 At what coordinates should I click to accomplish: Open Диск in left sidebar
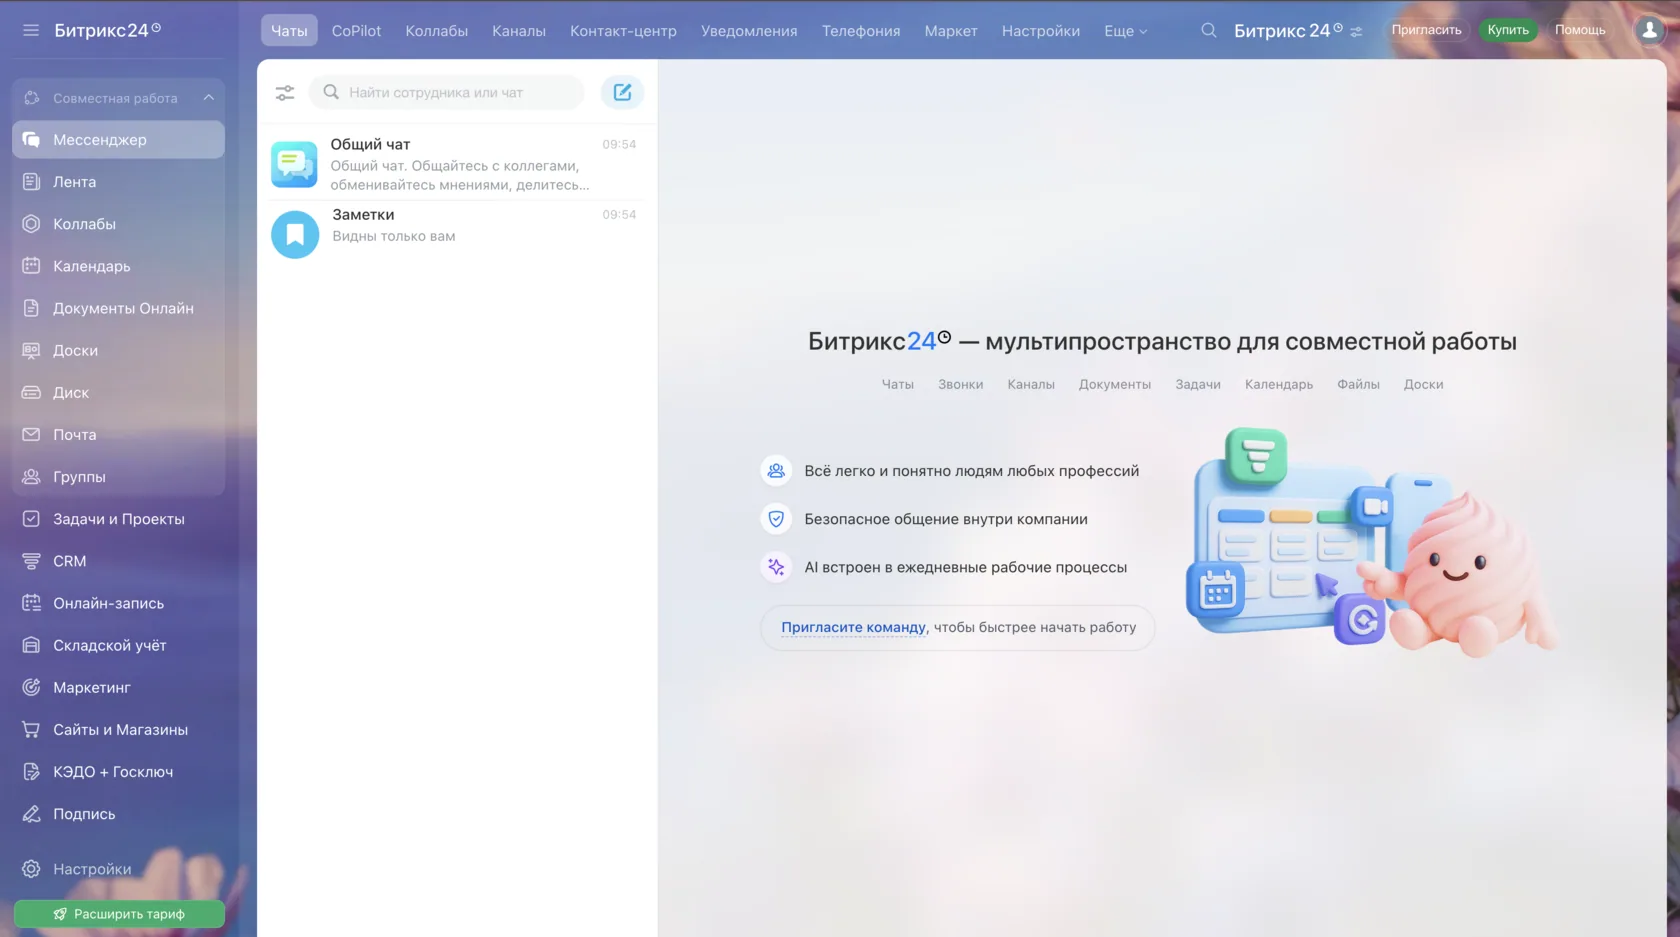click(118, 392)
